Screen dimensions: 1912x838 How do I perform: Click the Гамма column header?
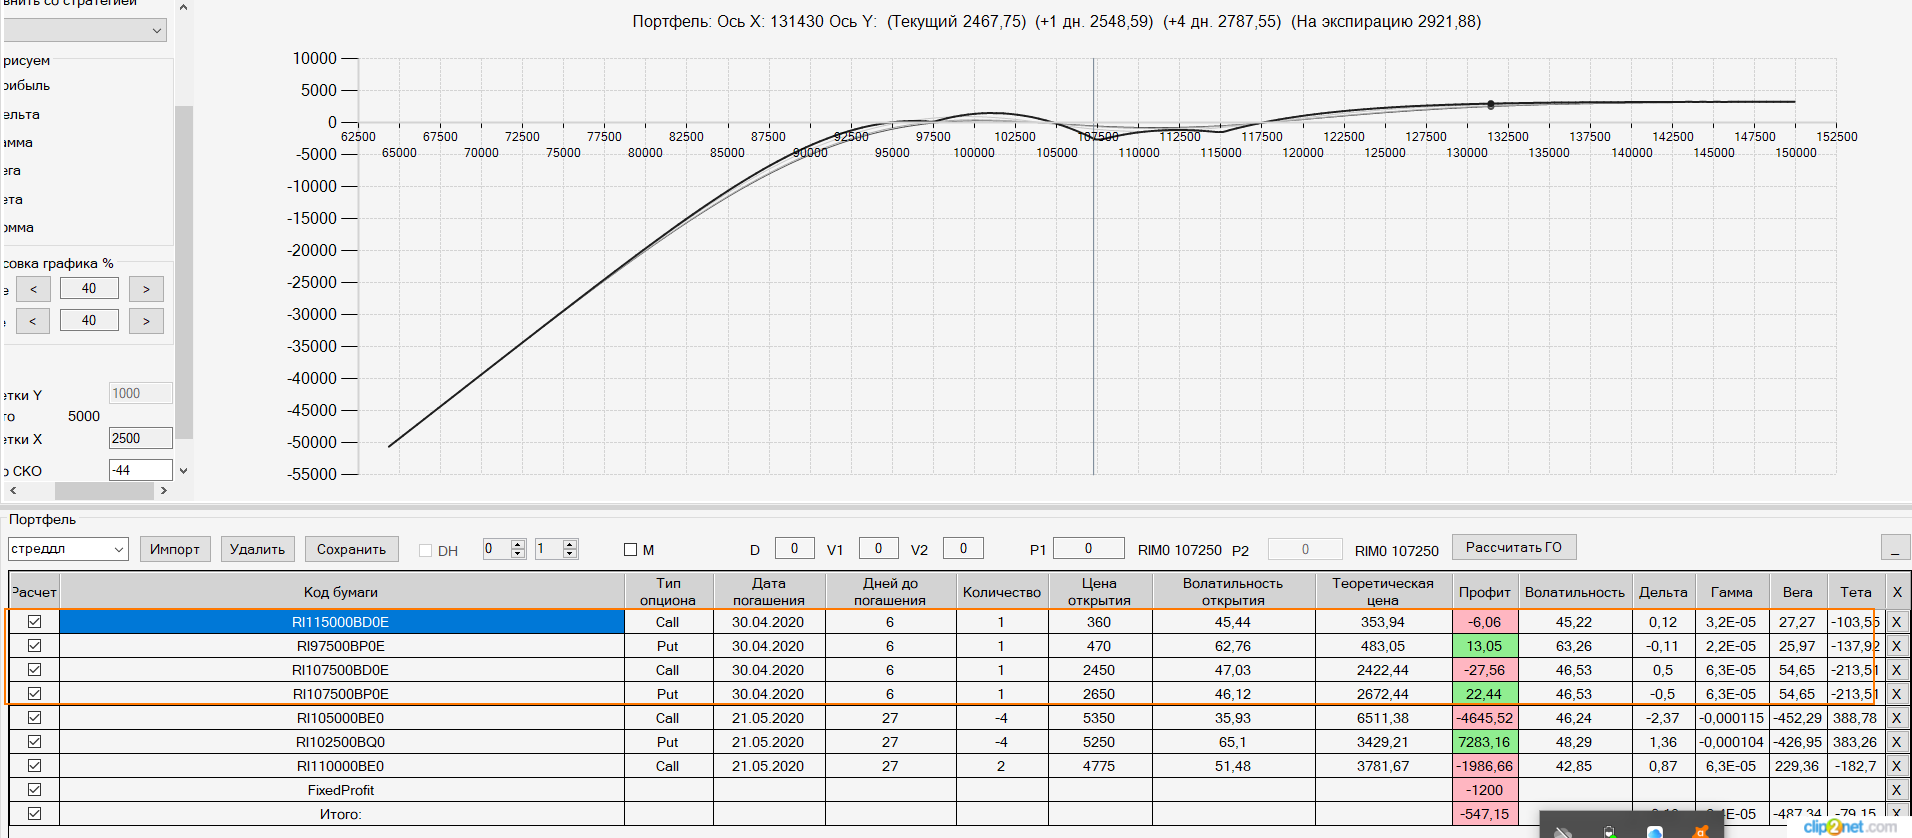pyautogui.click(x=1732, y=592)
